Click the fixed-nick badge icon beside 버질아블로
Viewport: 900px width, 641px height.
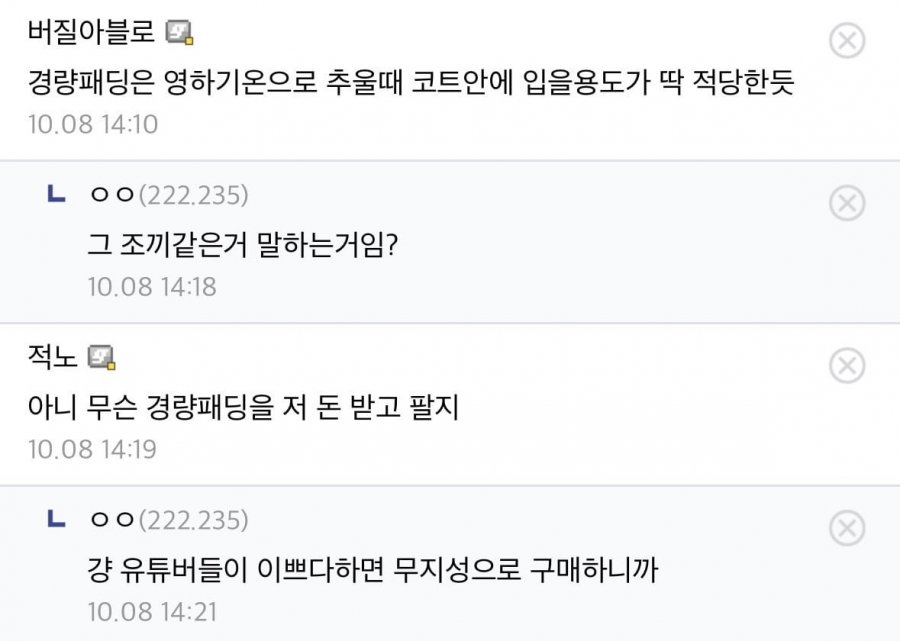[x=179, y=33]
